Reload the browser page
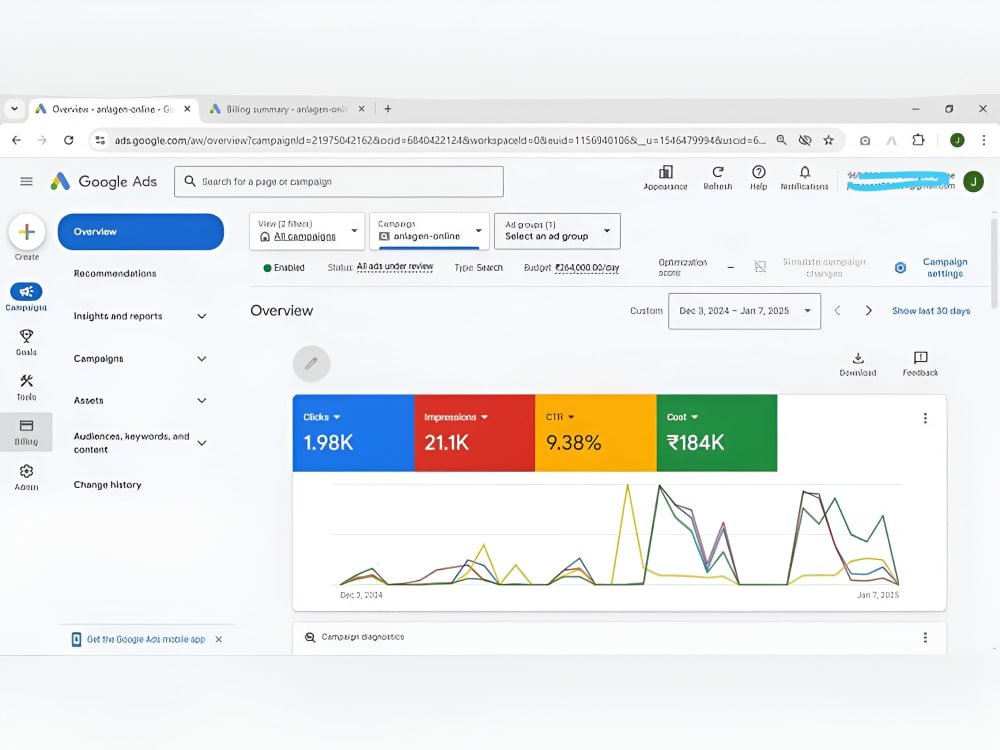 69,140
